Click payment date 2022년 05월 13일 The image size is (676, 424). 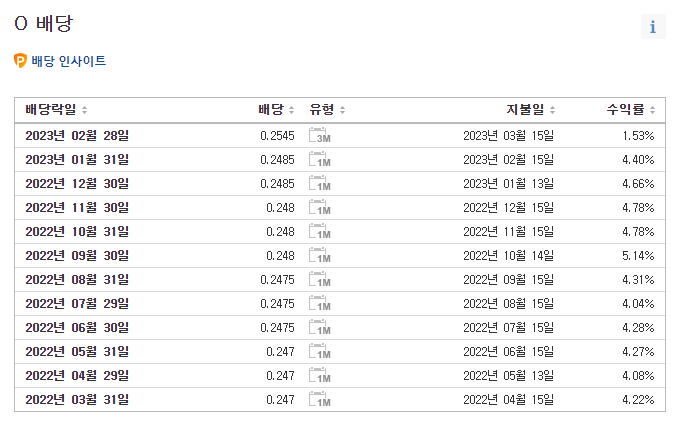pyautogui.click(x=509, y=376)
